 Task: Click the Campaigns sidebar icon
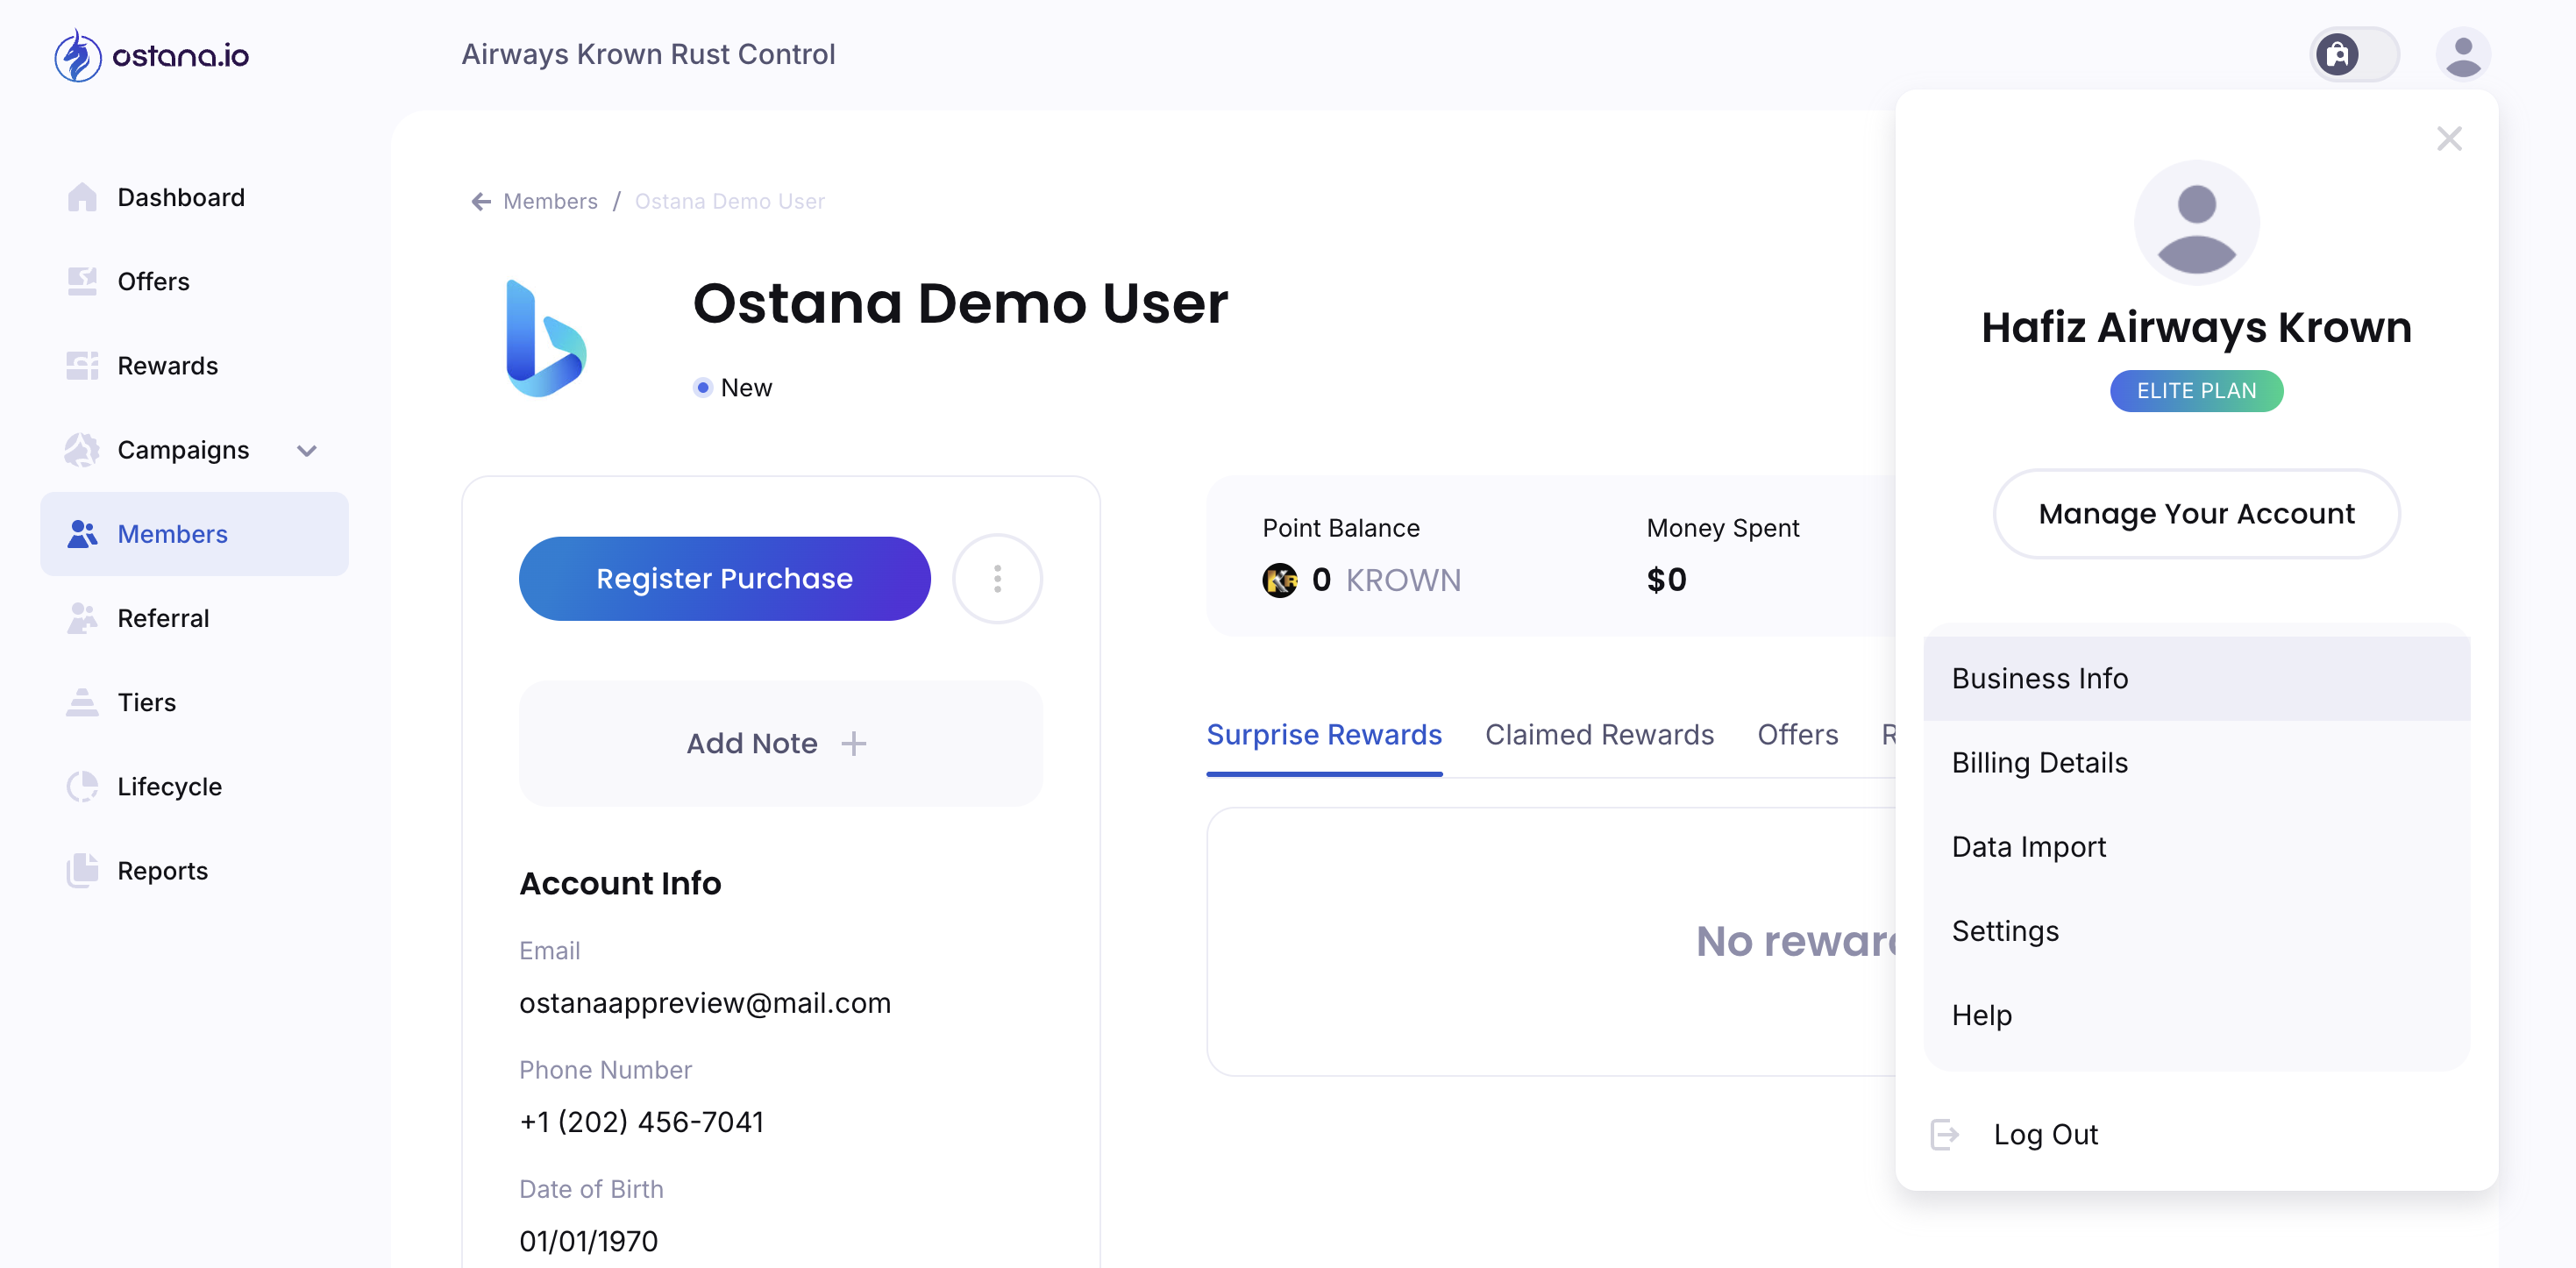point(82,450)
